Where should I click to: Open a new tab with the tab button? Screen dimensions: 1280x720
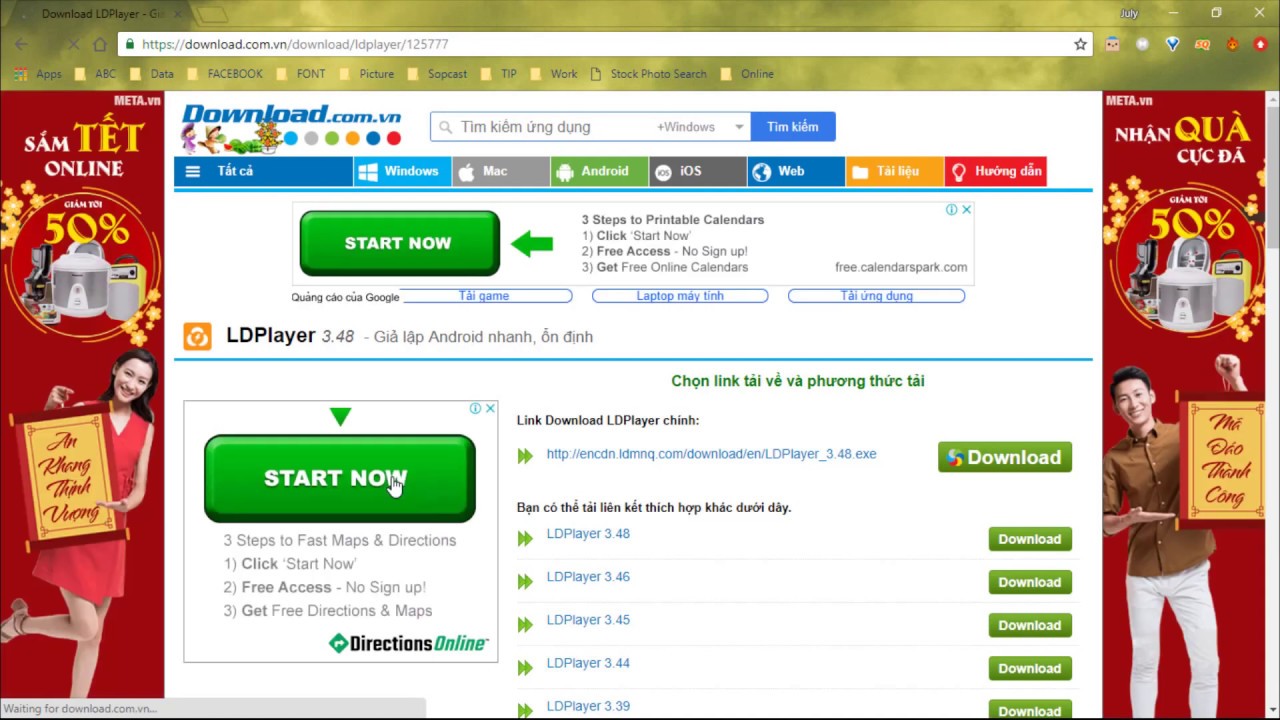point(211,14)
